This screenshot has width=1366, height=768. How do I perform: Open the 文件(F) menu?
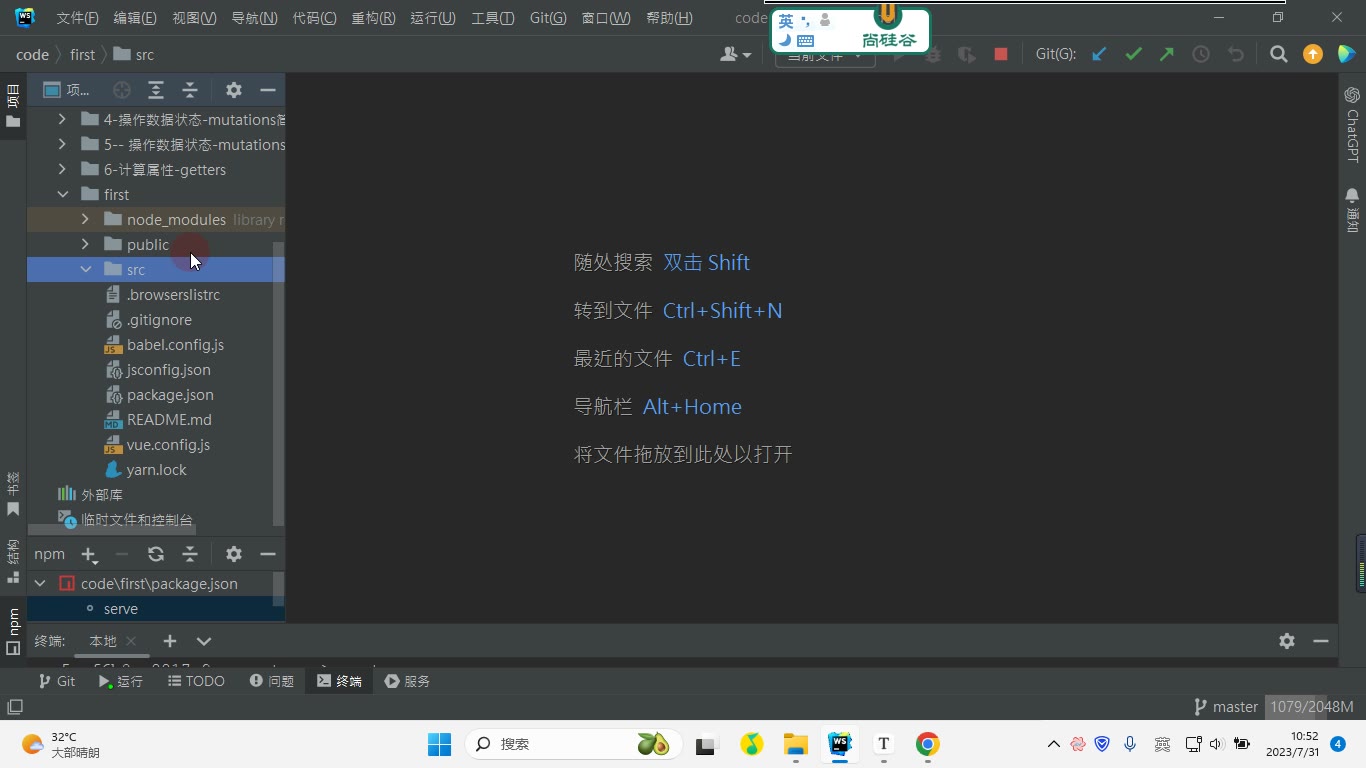coord(77,18)
